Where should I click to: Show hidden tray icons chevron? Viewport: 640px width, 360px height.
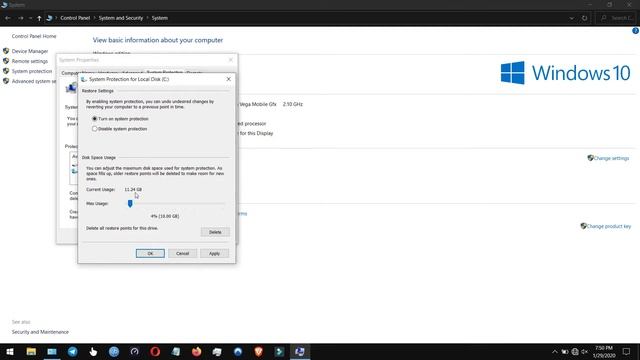(x=555, y=352)
